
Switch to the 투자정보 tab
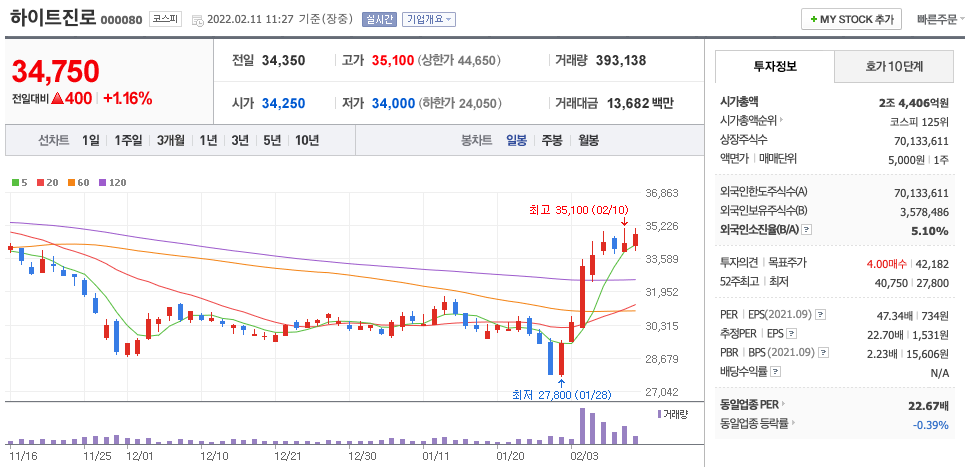(775, 67)
